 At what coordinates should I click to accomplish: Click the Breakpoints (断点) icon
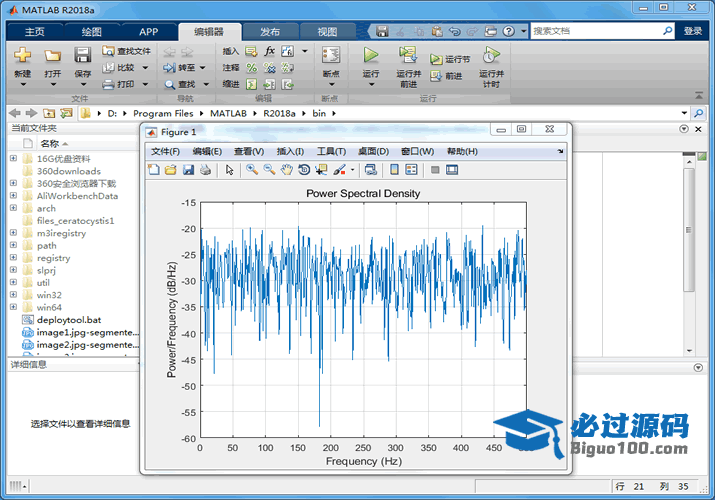click(331, 55)
